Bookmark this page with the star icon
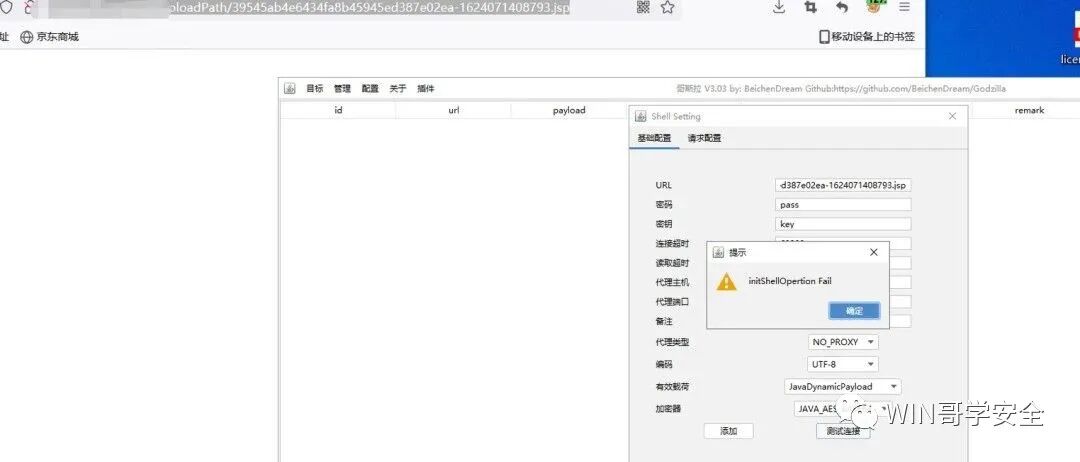The image size is (1080, 462). tap(667, 8)
